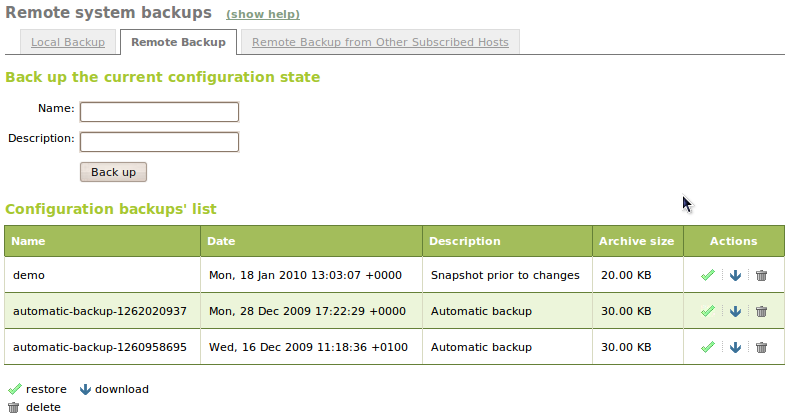Download the demo backup archive

735,275
